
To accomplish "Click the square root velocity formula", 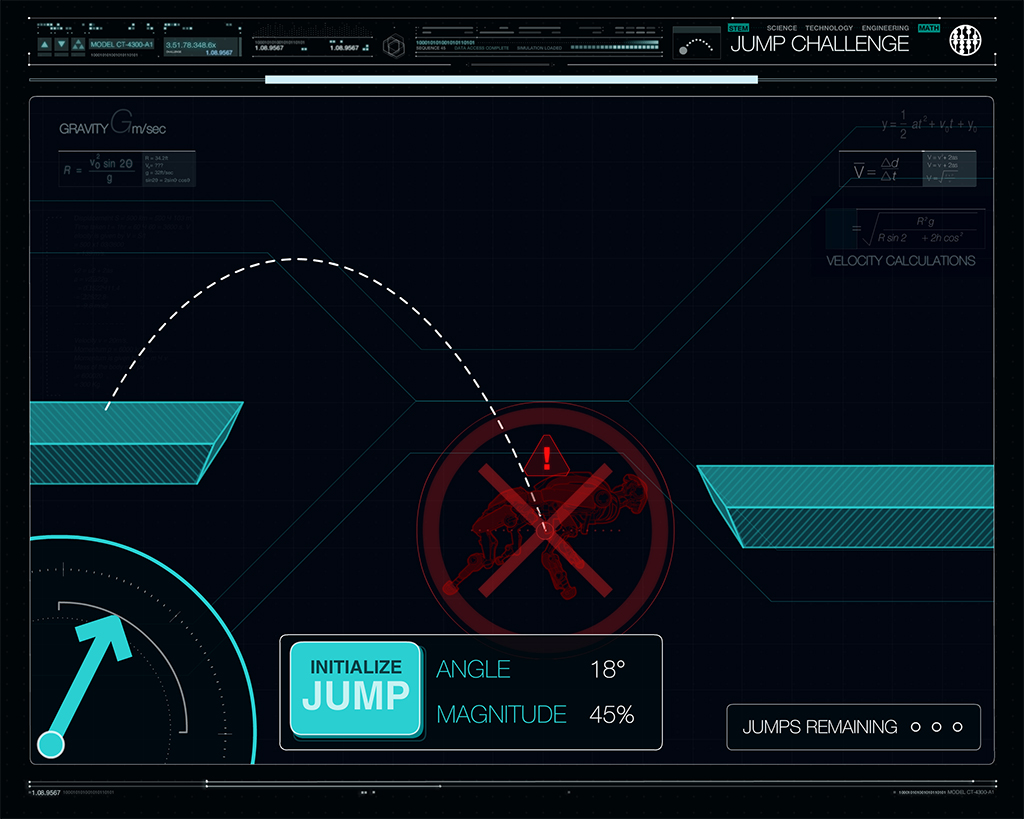I will [x=905, y=229].
